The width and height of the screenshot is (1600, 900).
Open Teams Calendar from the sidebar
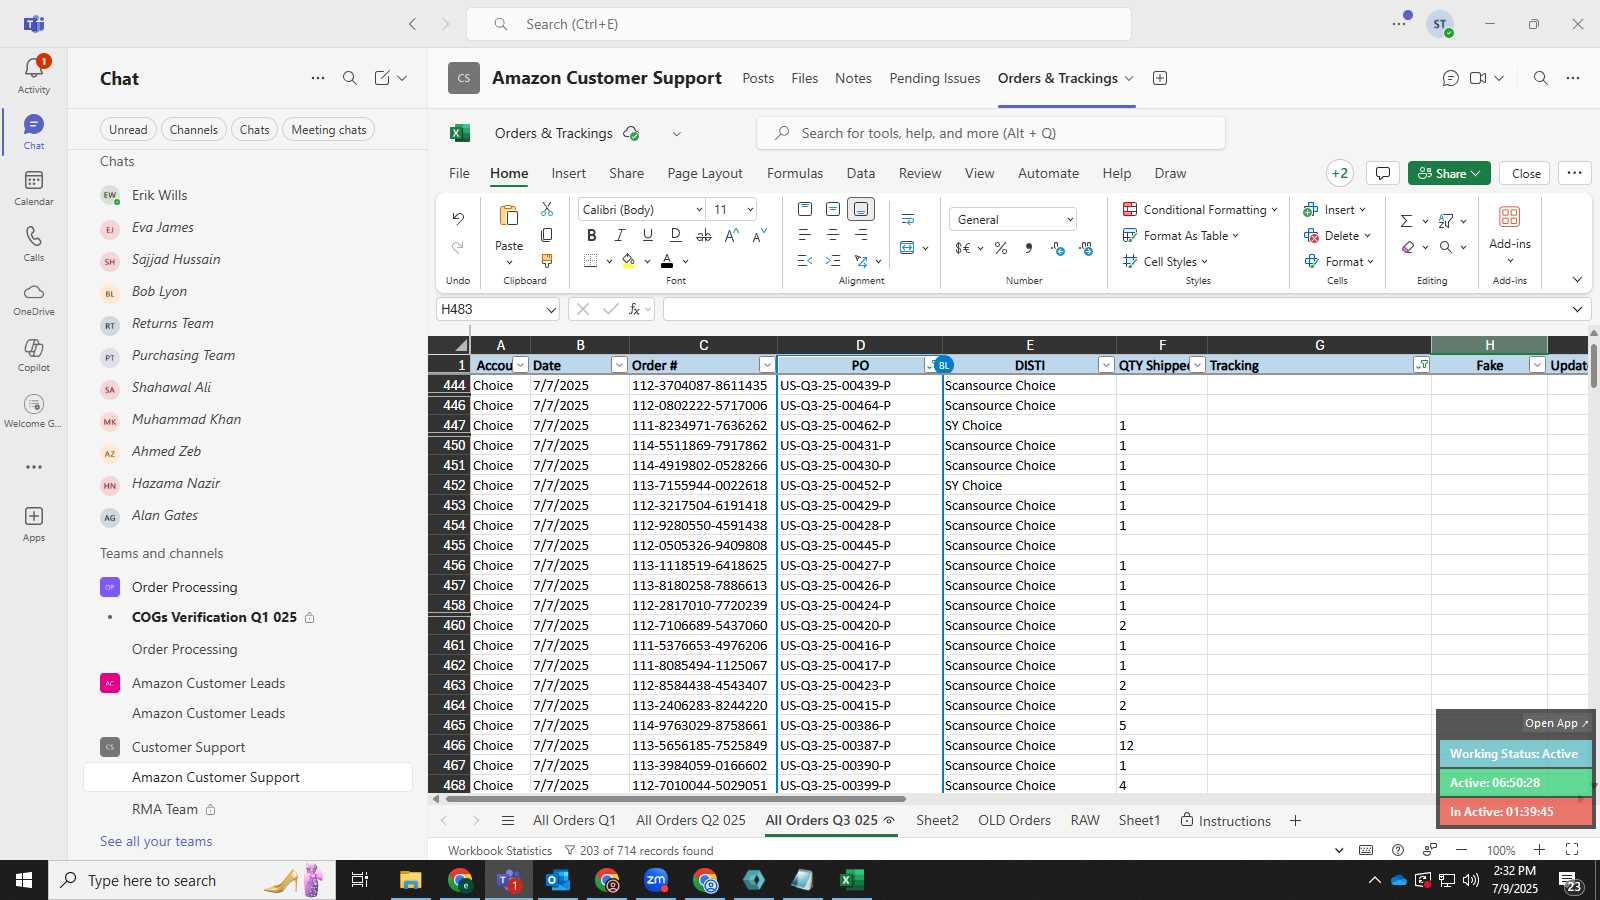34,187
